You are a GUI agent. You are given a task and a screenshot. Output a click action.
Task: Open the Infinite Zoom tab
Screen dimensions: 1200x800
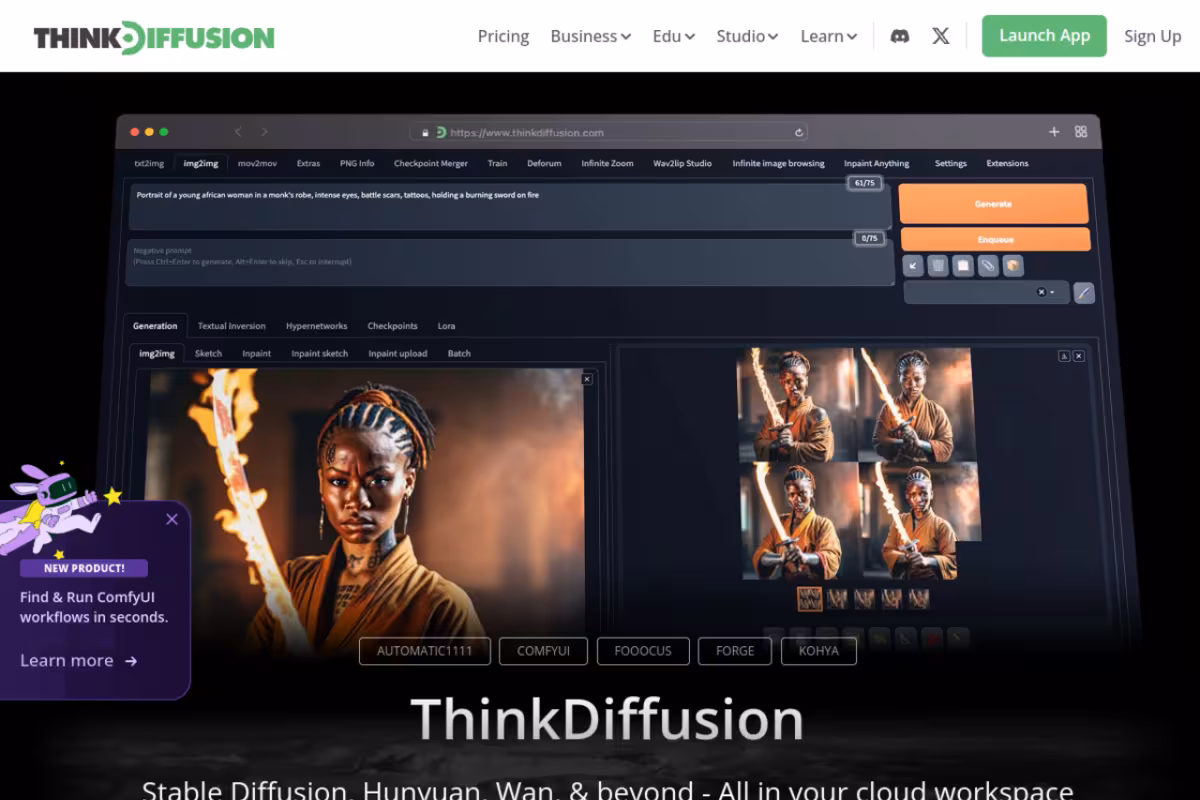point(607,163)
